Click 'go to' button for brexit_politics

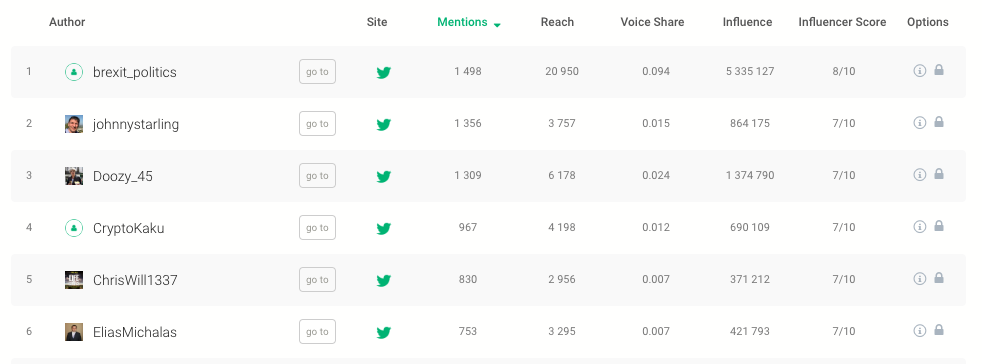click(x=318, y=71)
